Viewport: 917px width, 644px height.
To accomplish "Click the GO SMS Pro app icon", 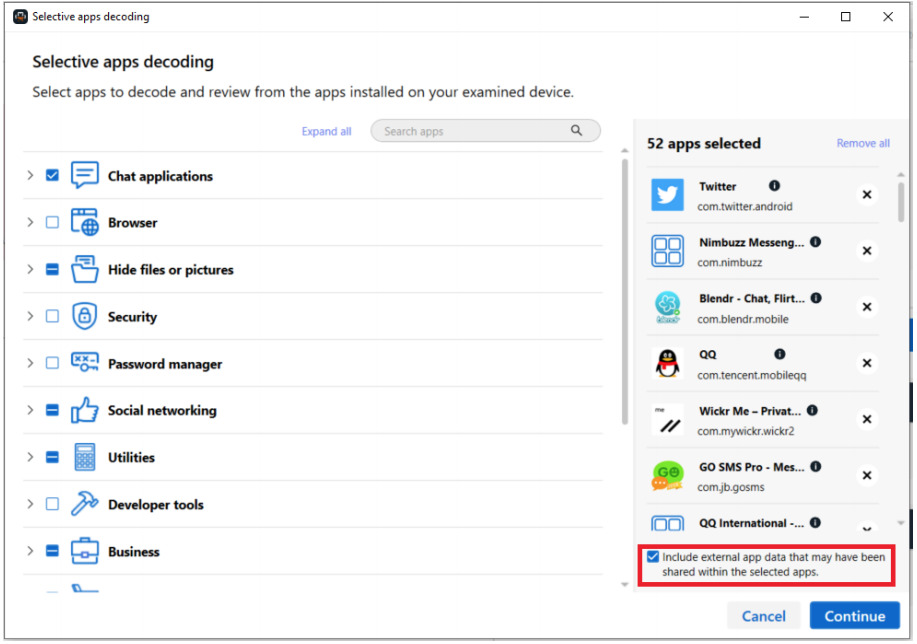I will pos(668,476).
